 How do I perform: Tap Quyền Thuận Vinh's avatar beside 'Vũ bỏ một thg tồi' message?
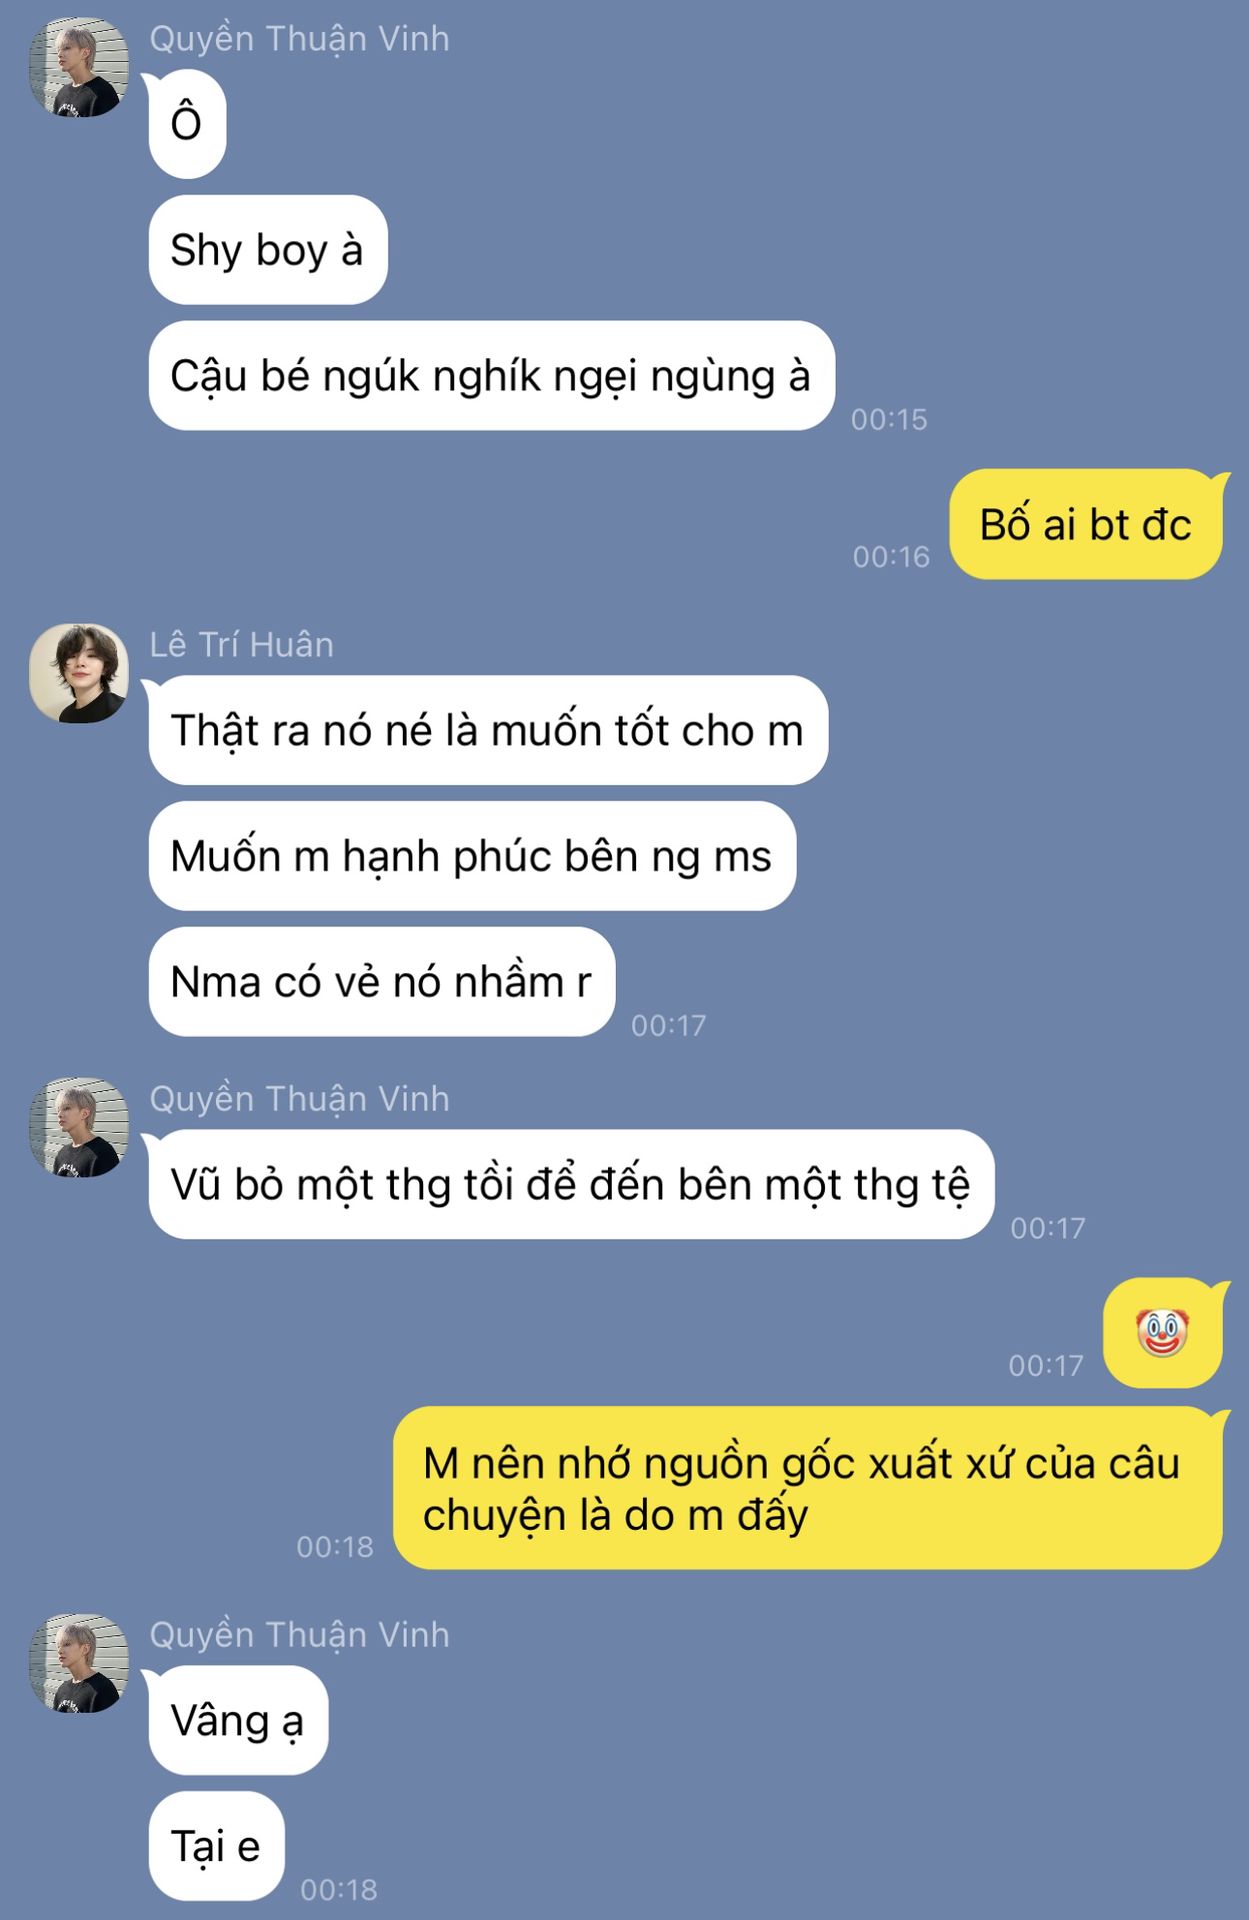79,1127
